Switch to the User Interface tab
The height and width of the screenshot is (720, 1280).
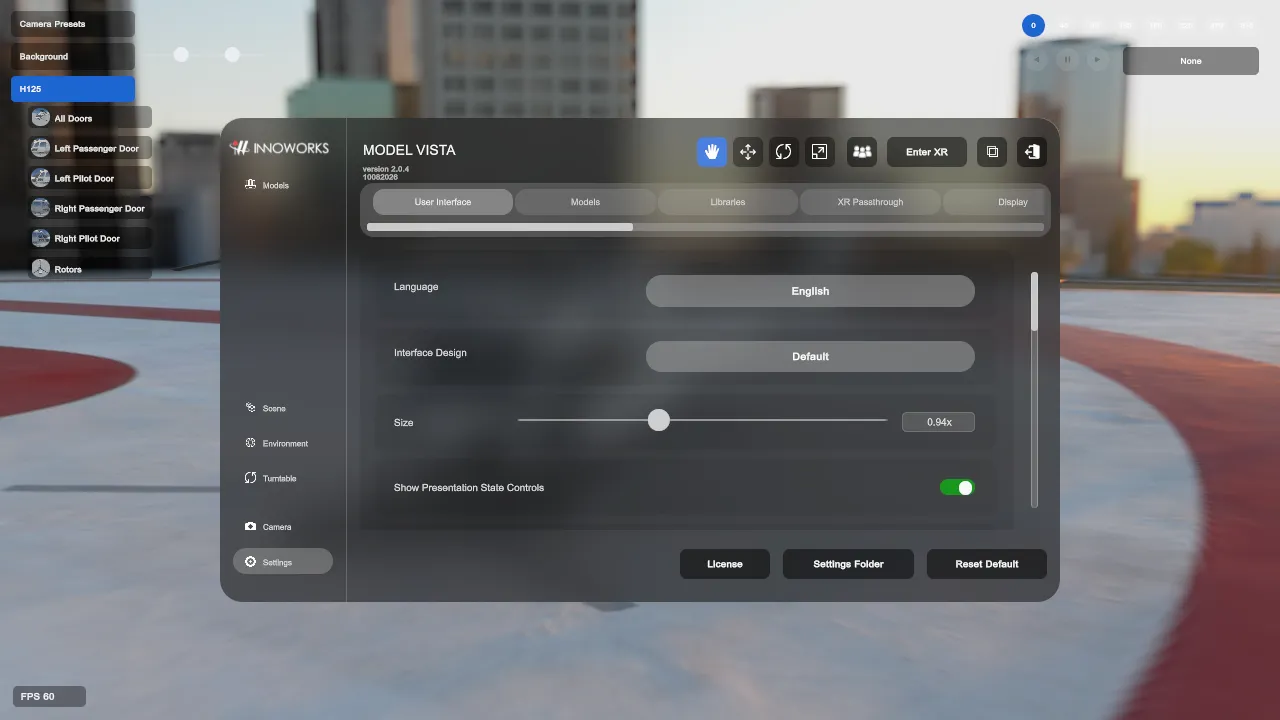click(x=443, y=202)
